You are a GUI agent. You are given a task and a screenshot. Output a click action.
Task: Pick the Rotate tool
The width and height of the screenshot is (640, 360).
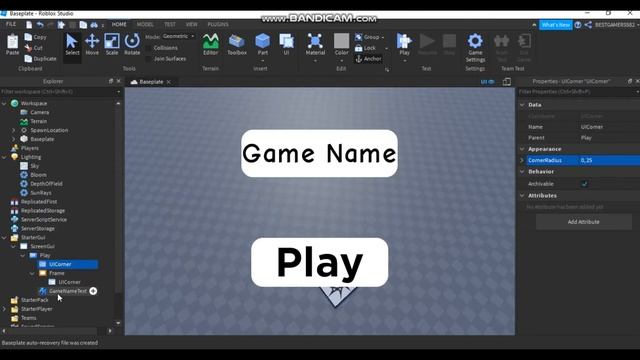[132, 44]
